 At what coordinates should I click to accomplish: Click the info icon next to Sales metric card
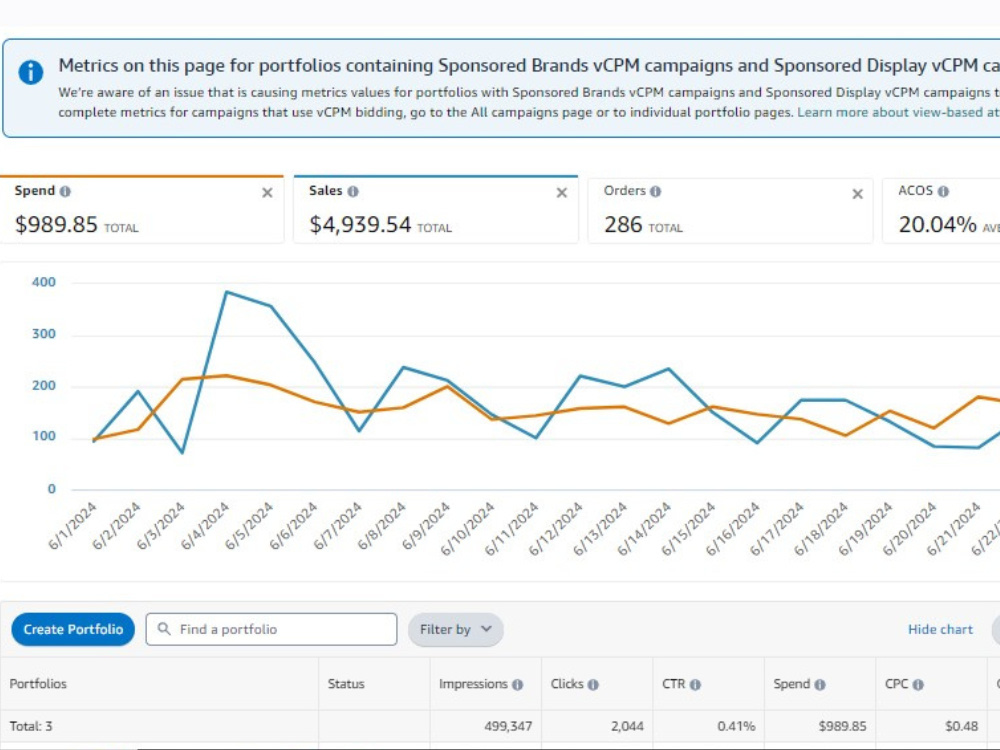[x=353, y=191]
